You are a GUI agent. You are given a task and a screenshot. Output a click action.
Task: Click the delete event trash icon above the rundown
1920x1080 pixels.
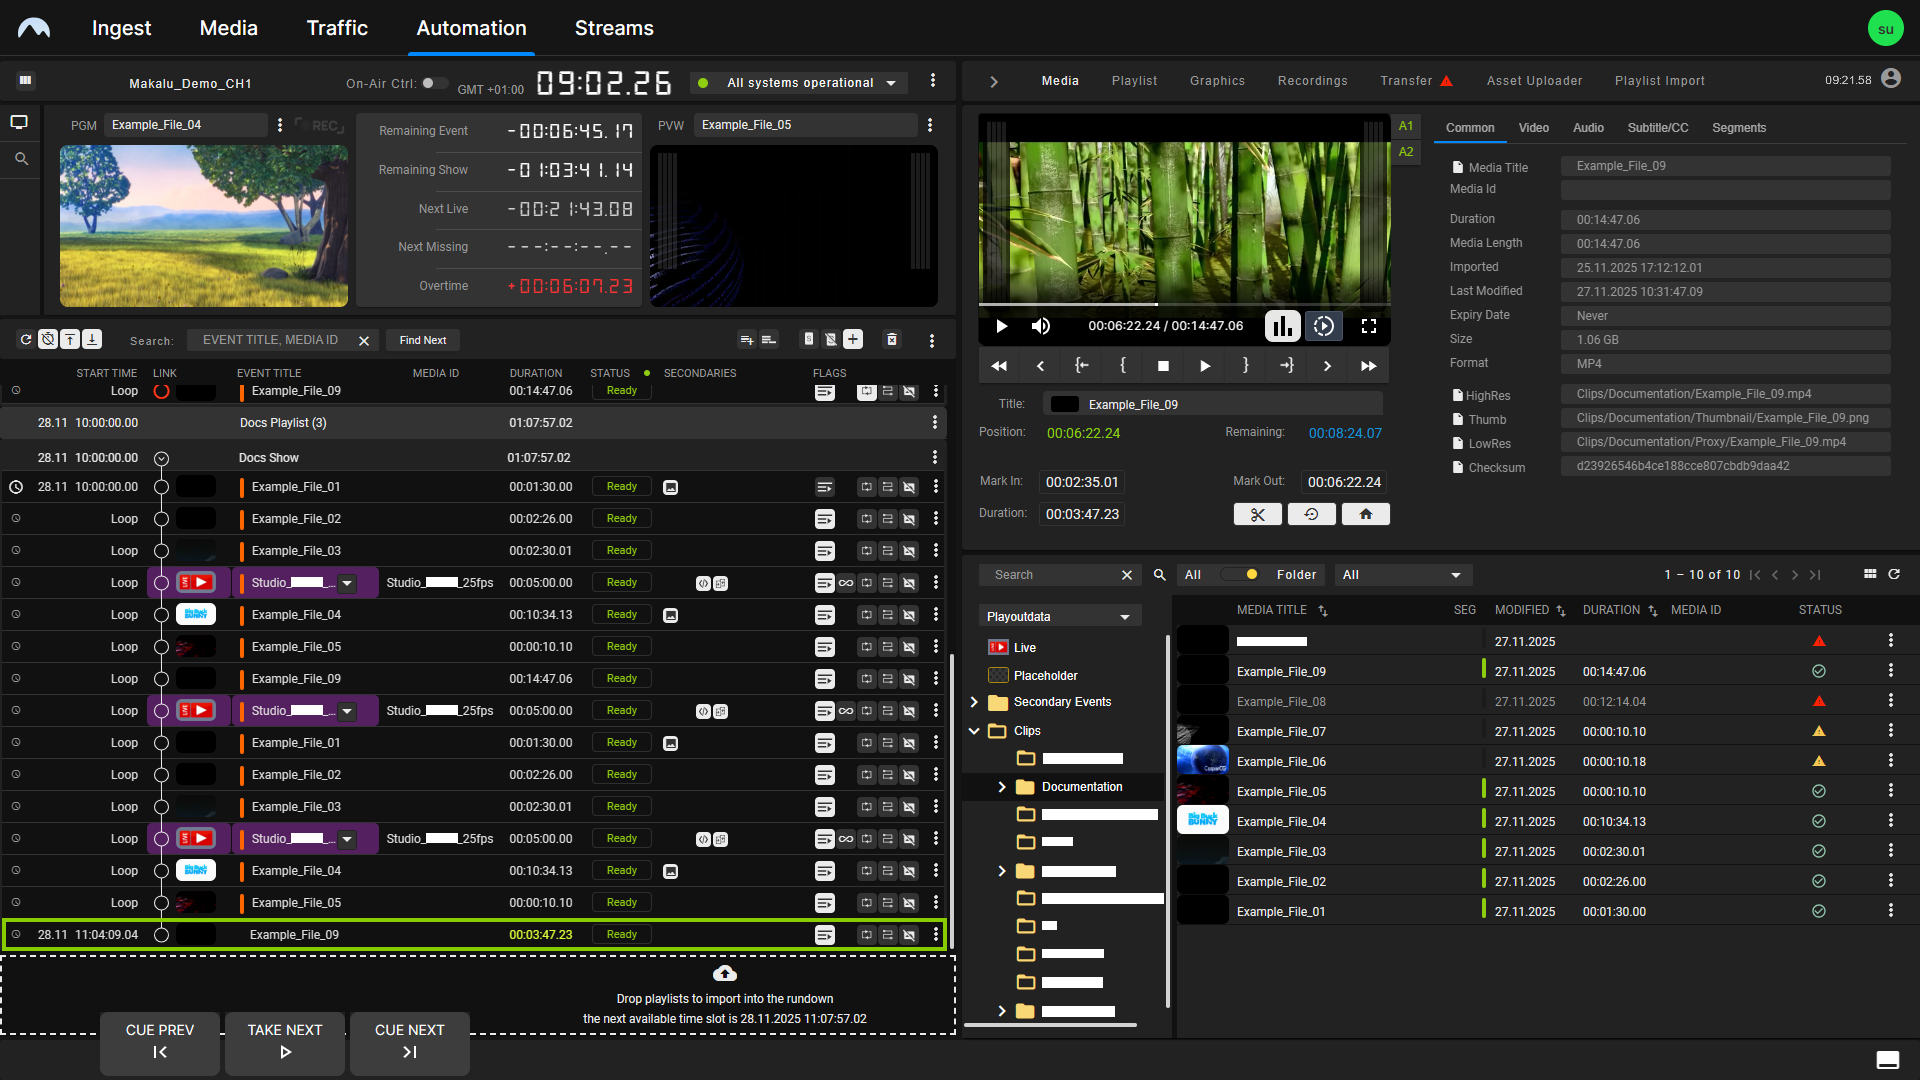(x=891, y=340)
